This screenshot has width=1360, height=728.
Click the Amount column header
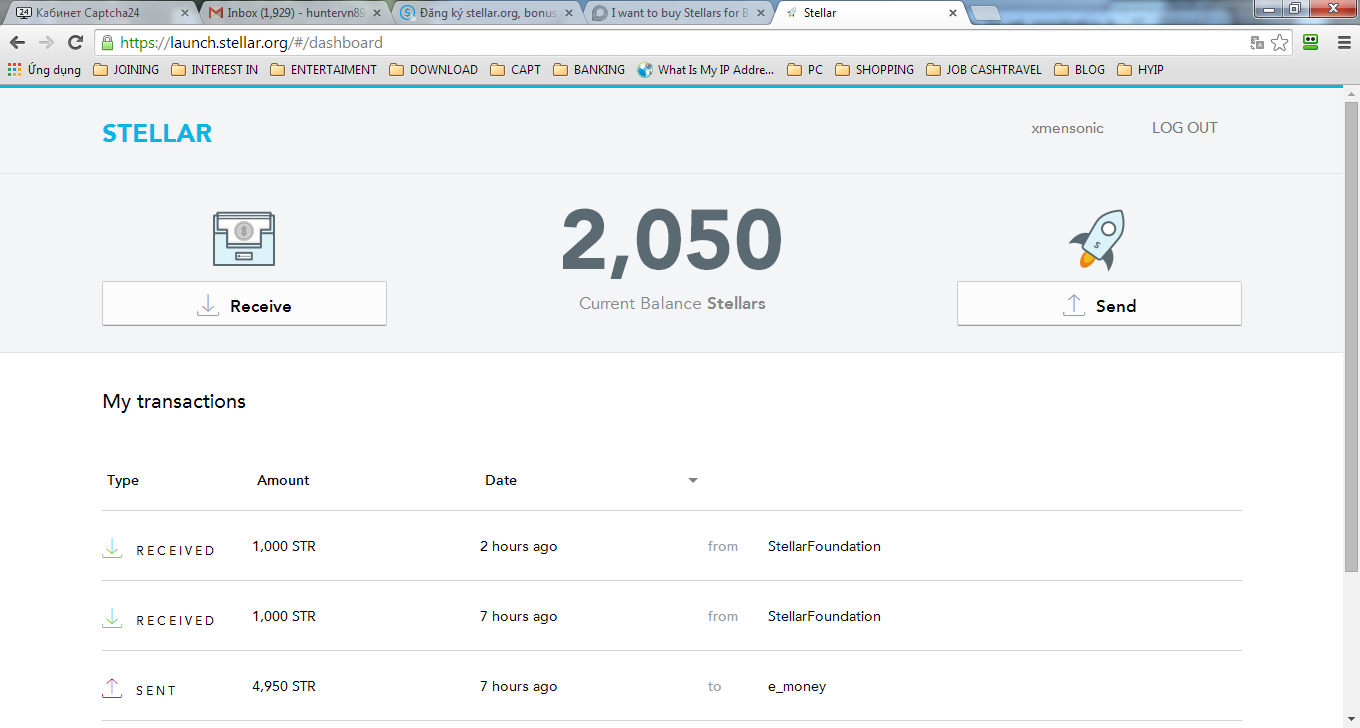[283, 481]
